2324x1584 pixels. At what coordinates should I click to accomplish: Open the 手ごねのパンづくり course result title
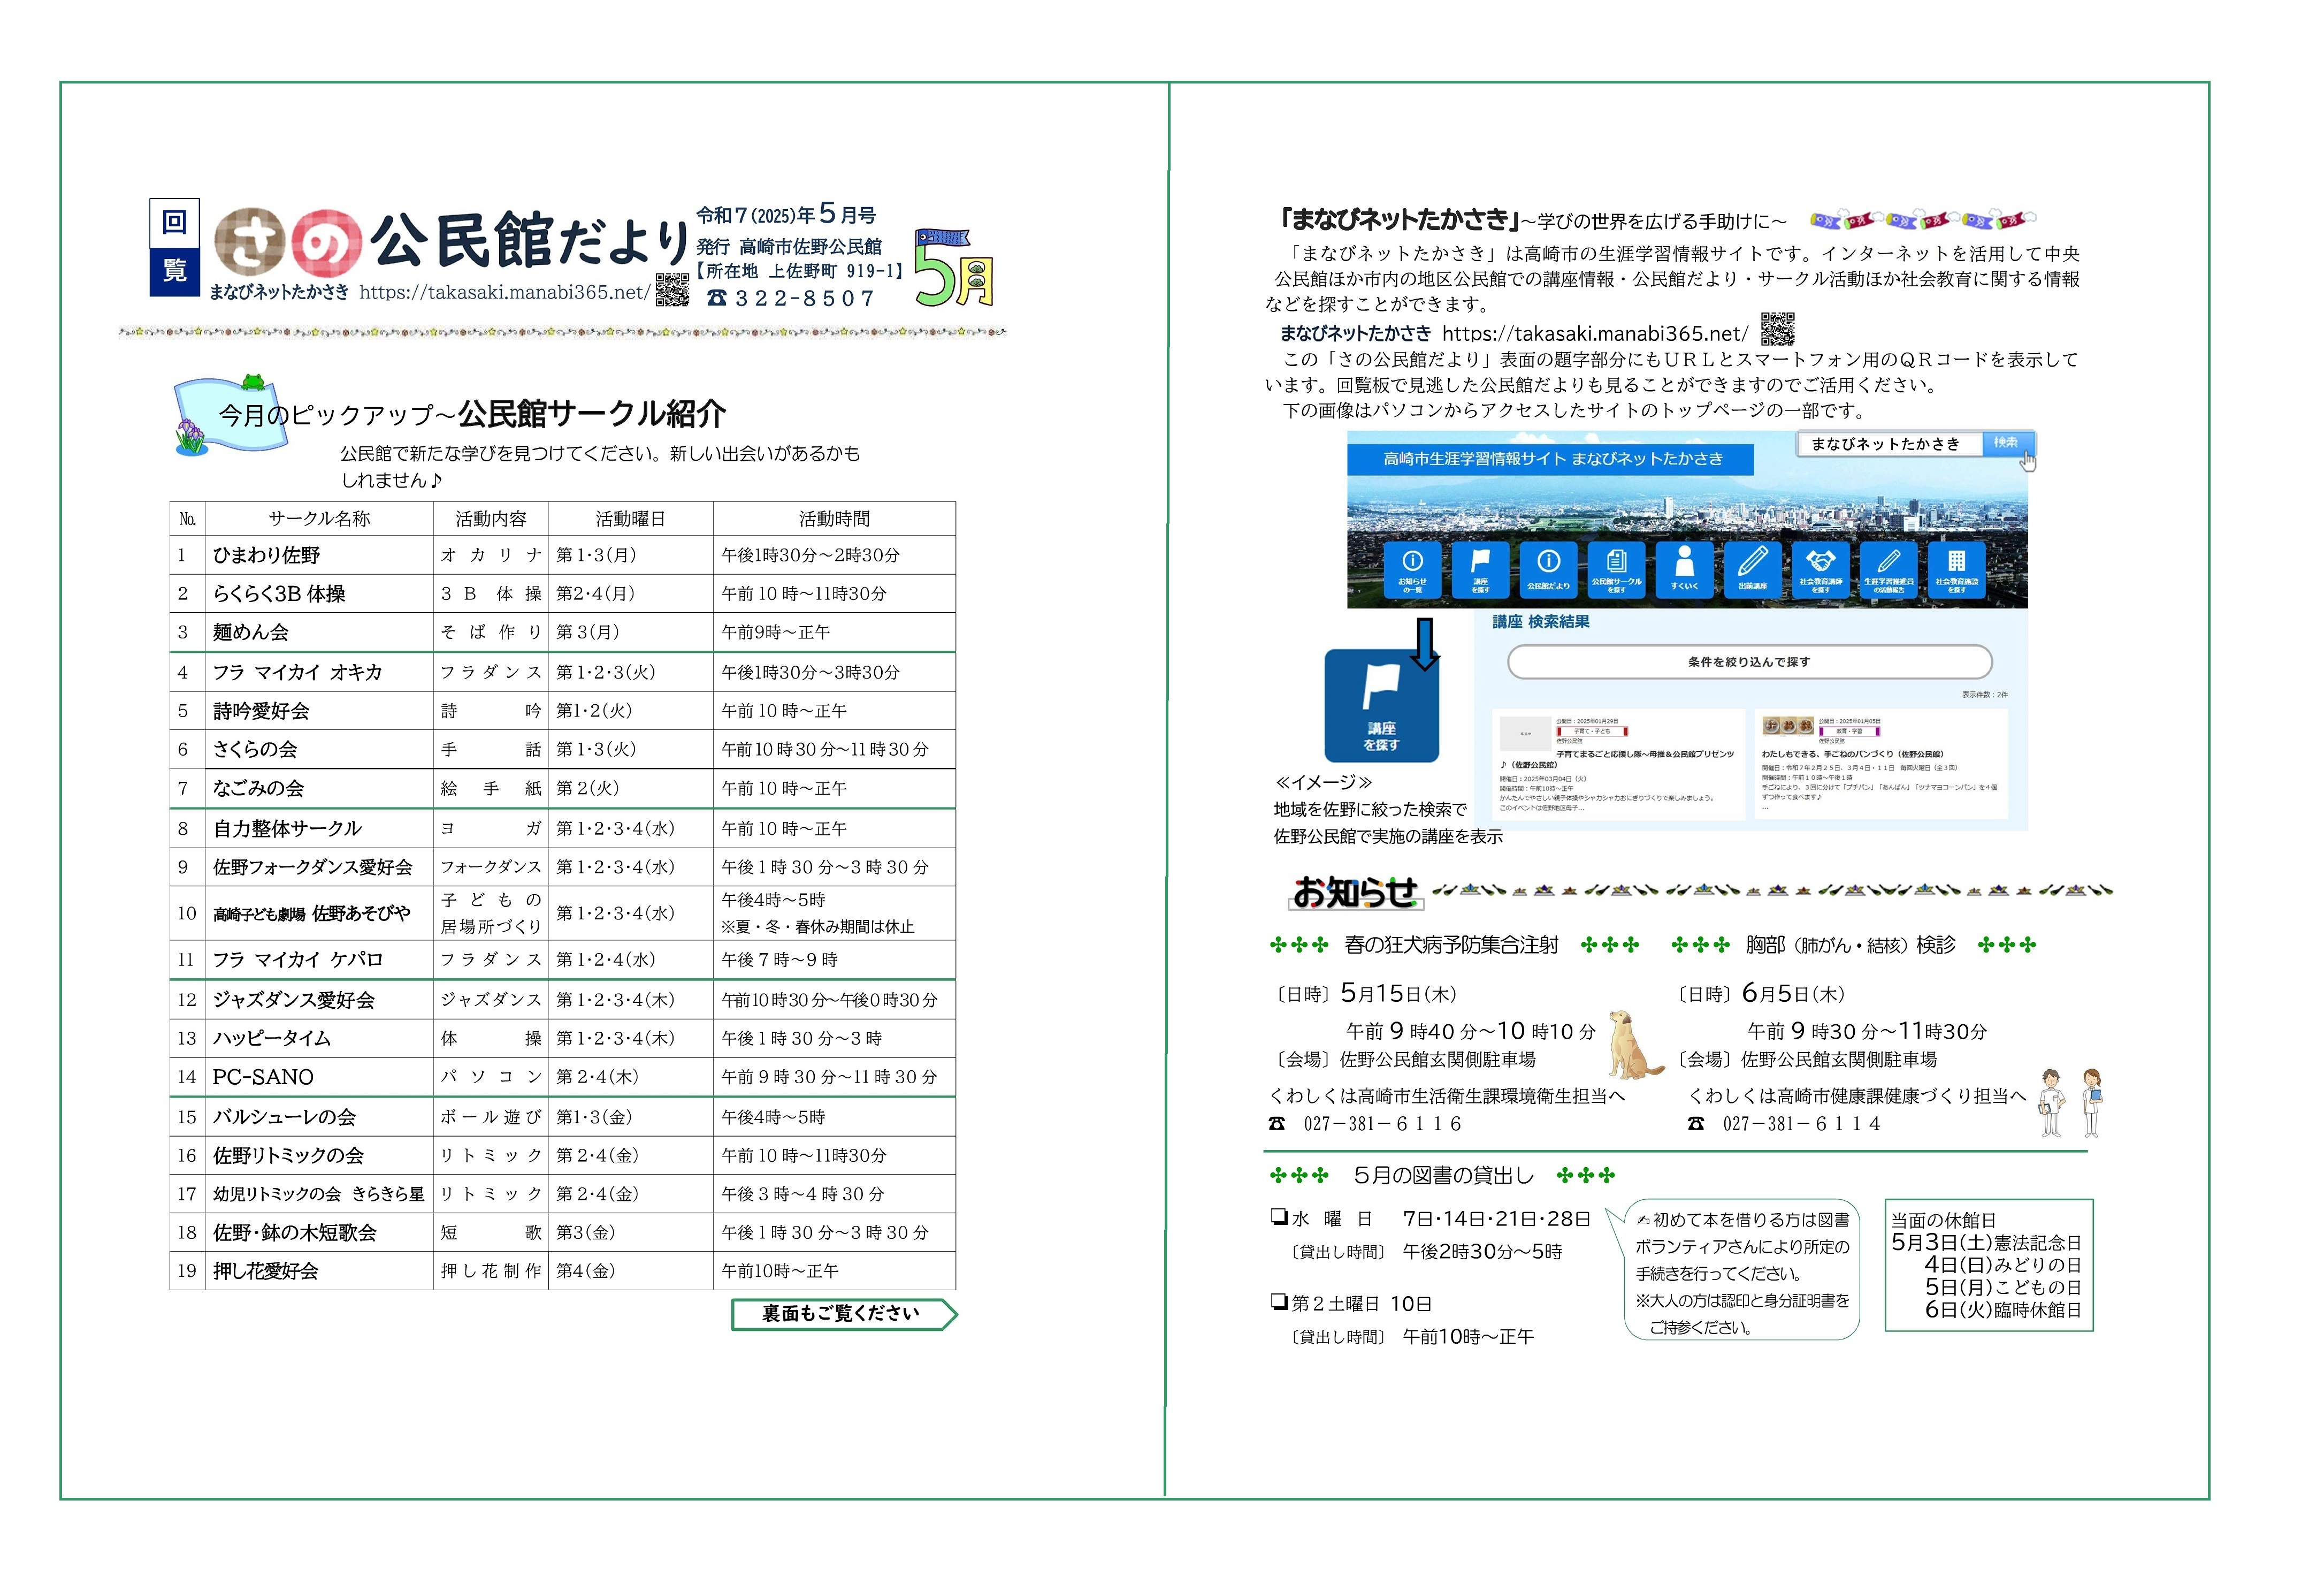point(1853,754)
